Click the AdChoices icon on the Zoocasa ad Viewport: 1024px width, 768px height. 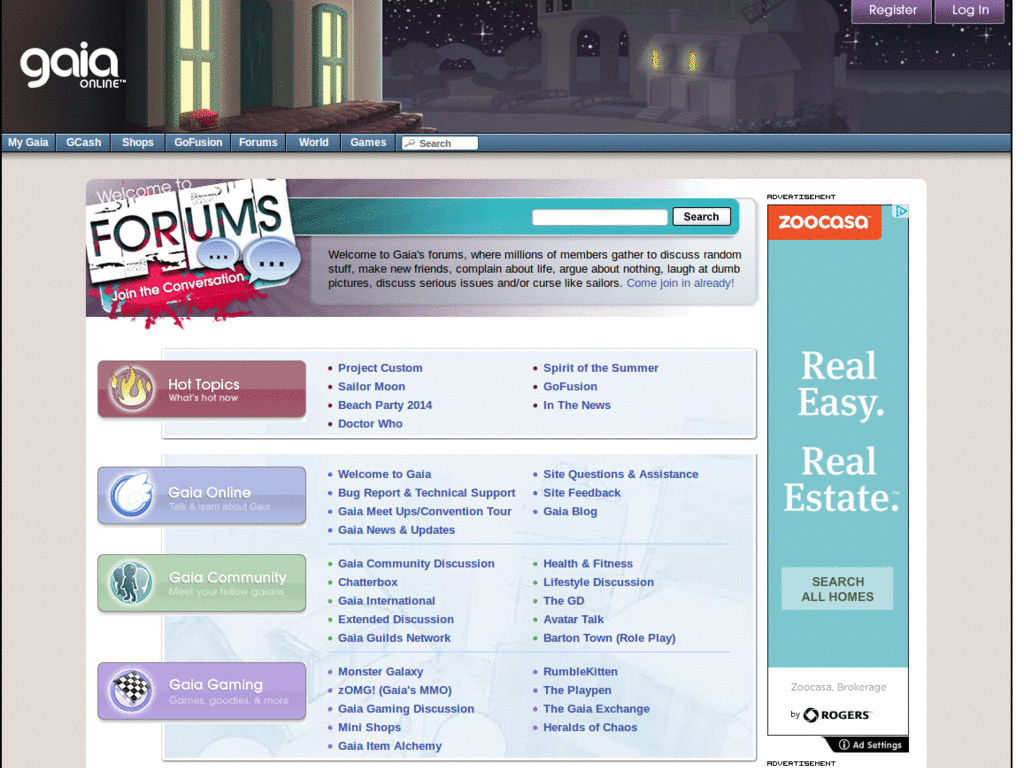(901, 212)
